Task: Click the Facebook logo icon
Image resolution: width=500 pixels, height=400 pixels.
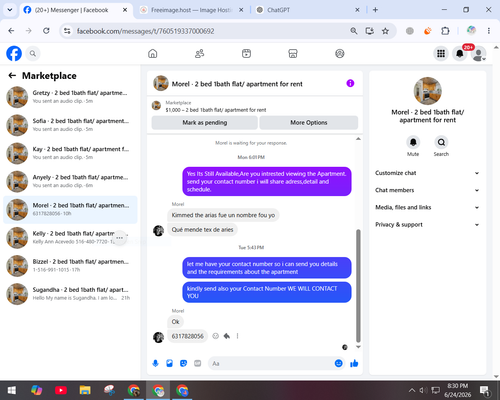Action: (x=14, y=53)
